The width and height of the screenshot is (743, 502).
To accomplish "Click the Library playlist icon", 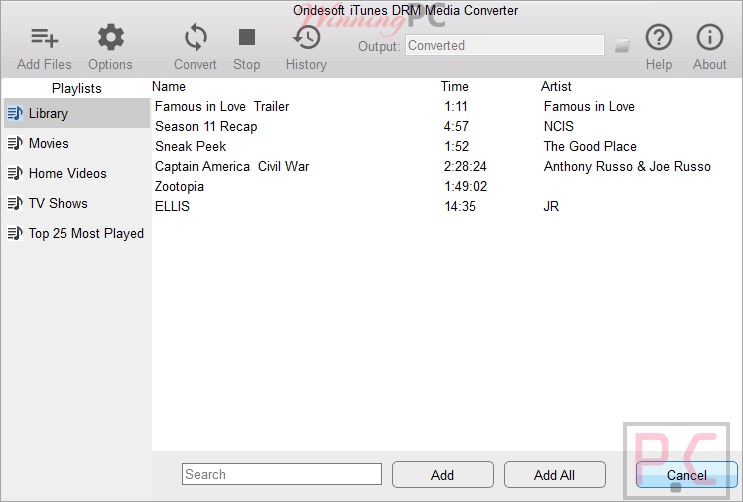I will [x=15, y=113].
